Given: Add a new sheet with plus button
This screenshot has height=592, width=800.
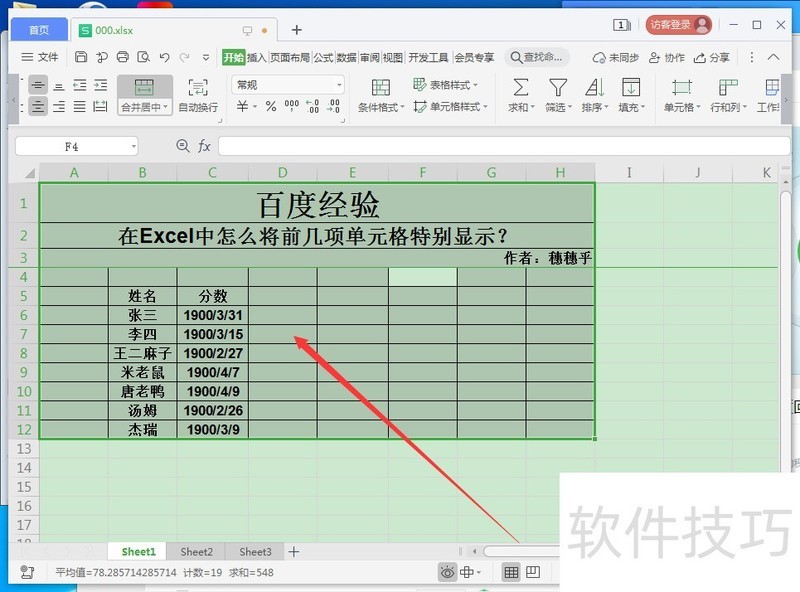Looking at the screenshot, I should 294,552.
